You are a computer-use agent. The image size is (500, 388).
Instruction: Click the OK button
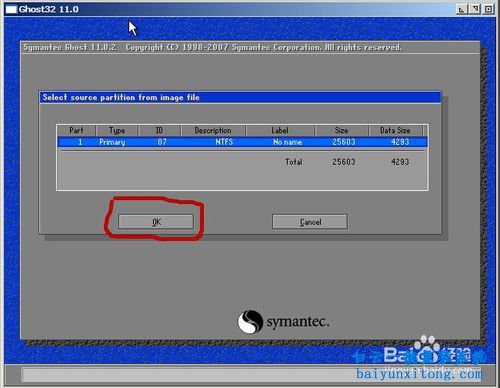tap(156, 222)
